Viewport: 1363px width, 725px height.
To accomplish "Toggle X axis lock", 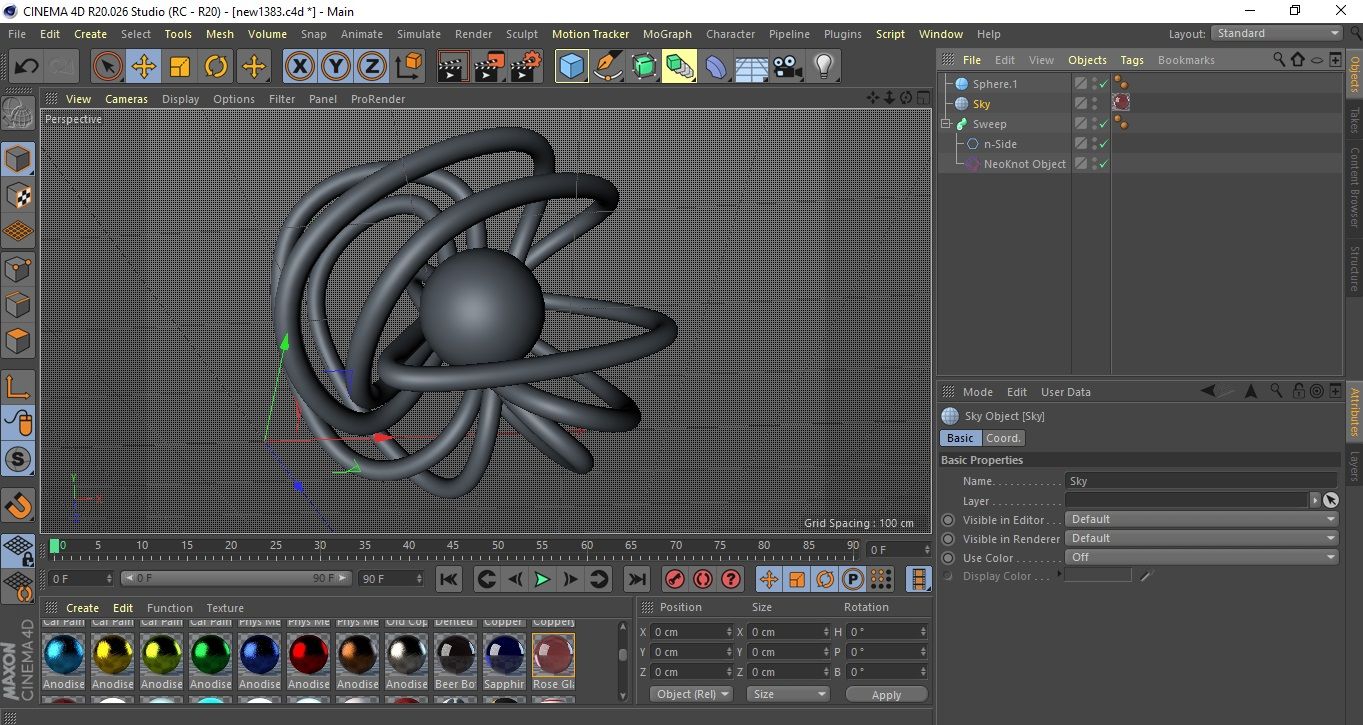I will (299, 67).
